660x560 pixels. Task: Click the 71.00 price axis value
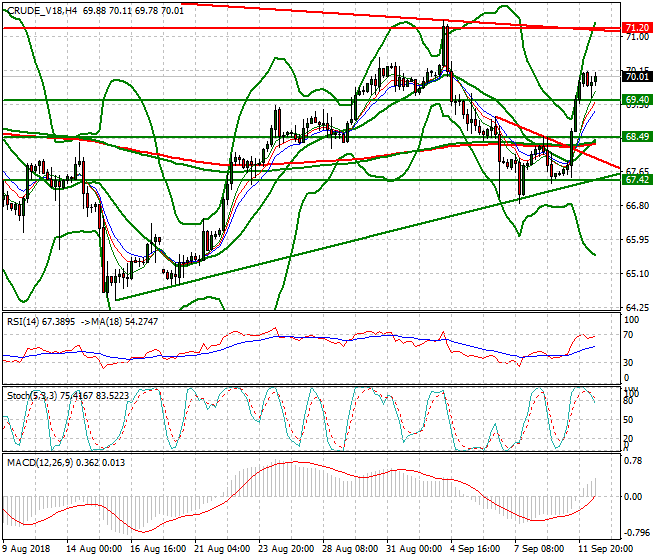(637, 37)
